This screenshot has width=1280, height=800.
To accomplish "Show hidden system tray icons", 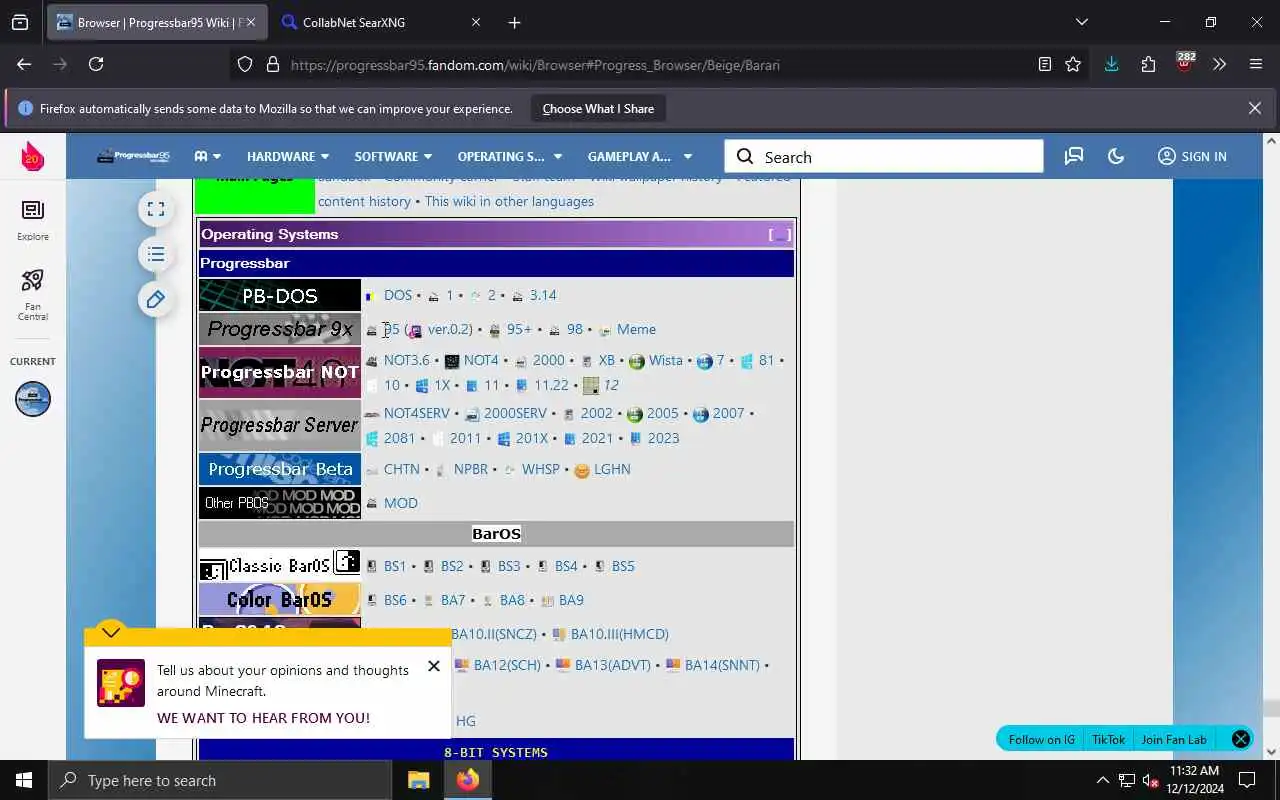I will (x=1103, y=780).
